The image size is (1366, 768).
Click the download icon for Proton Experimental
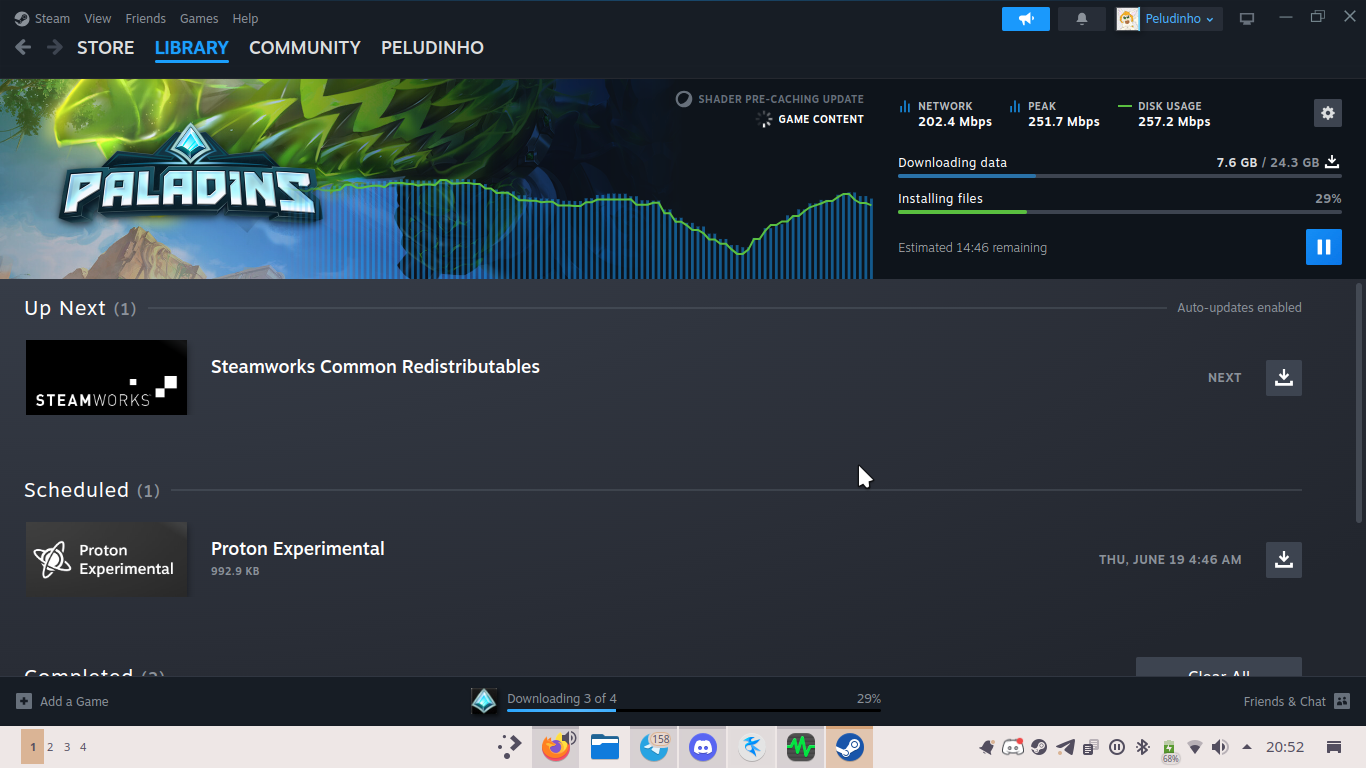pos(1284,560)
